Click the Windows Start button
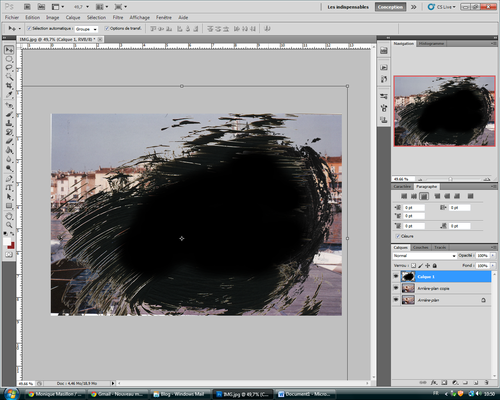500x400 pixels. (10, 393)
